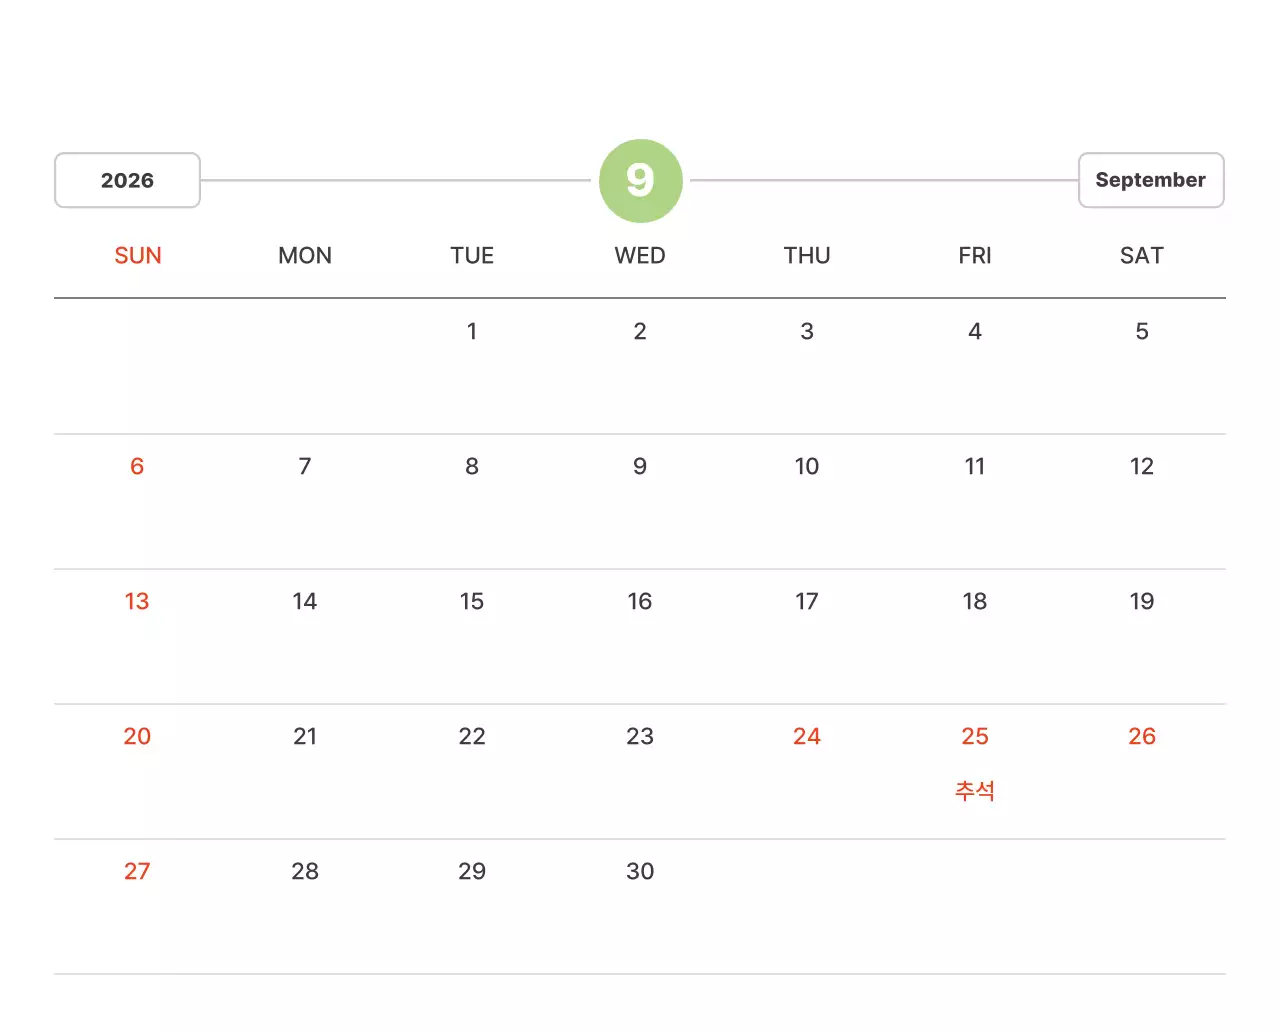Select the WED weekday header
Screen dimensions: 1280x1031
click(640, 256)
